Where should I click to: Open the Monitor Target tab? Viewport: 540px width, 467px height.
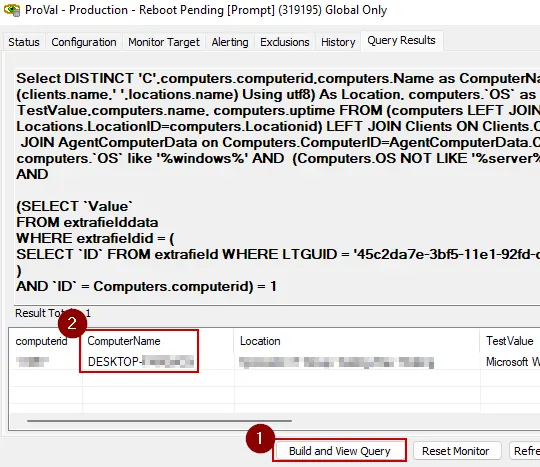point(164,42)
